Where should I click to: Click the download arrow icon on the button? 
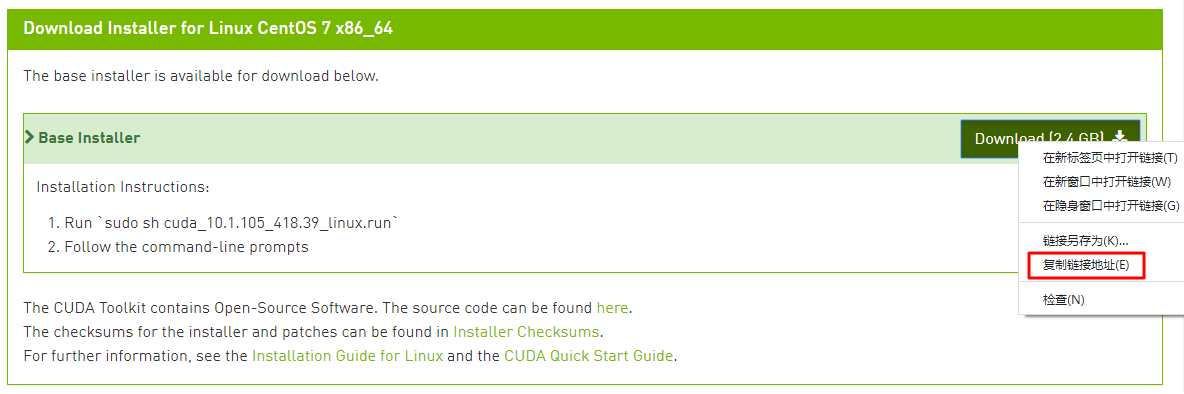1121,136
